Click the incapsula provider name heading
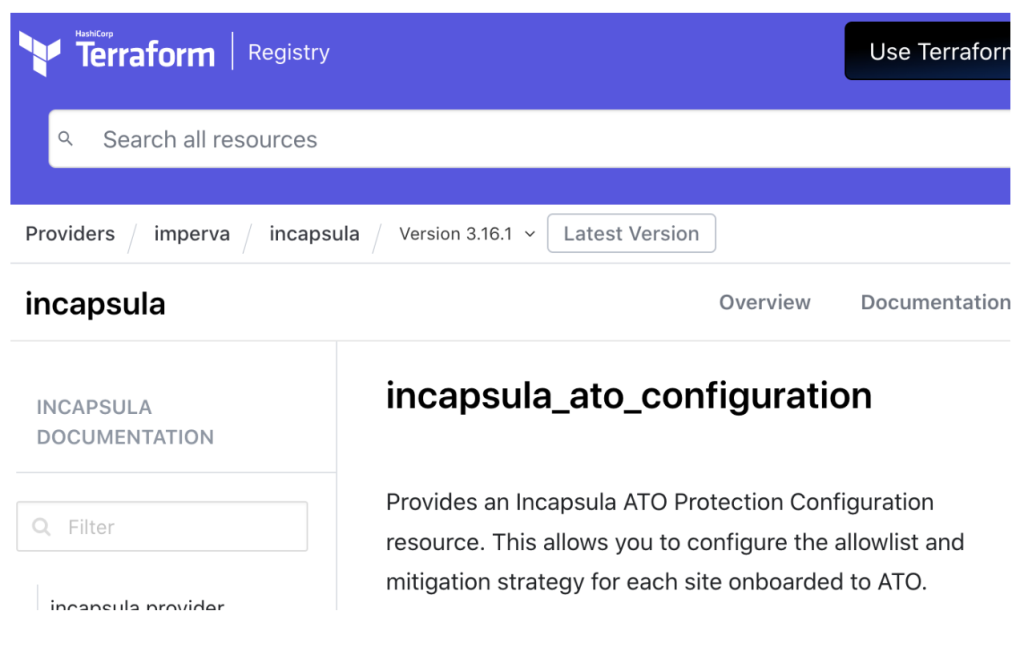 coord(95,303)
